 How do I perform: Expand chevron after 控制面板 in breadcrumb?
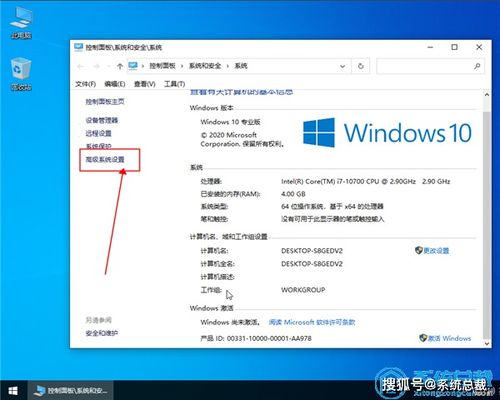182,66
